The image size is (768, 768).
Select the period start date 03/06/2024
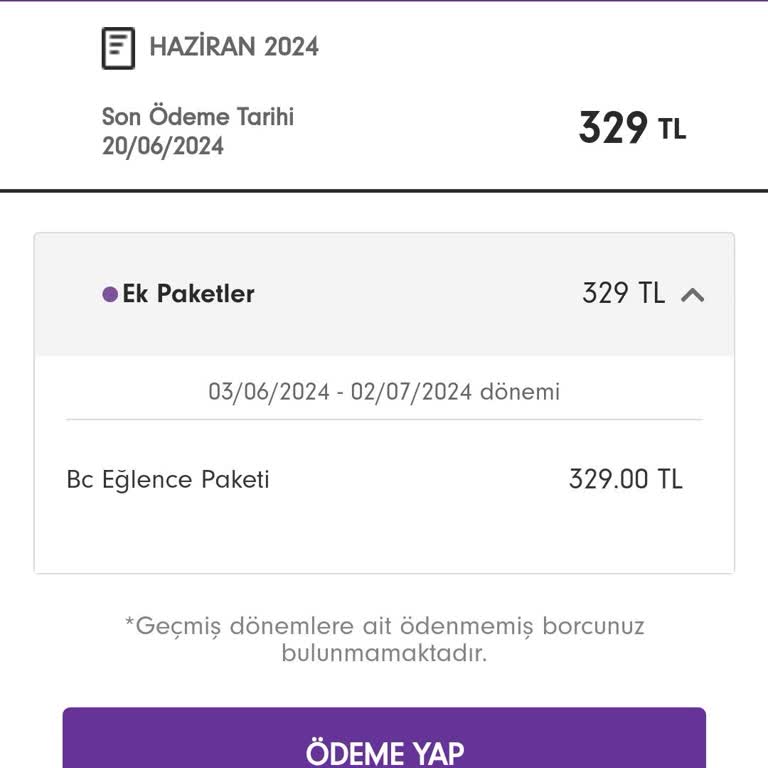pyautogui.click(x=269, y=392)
